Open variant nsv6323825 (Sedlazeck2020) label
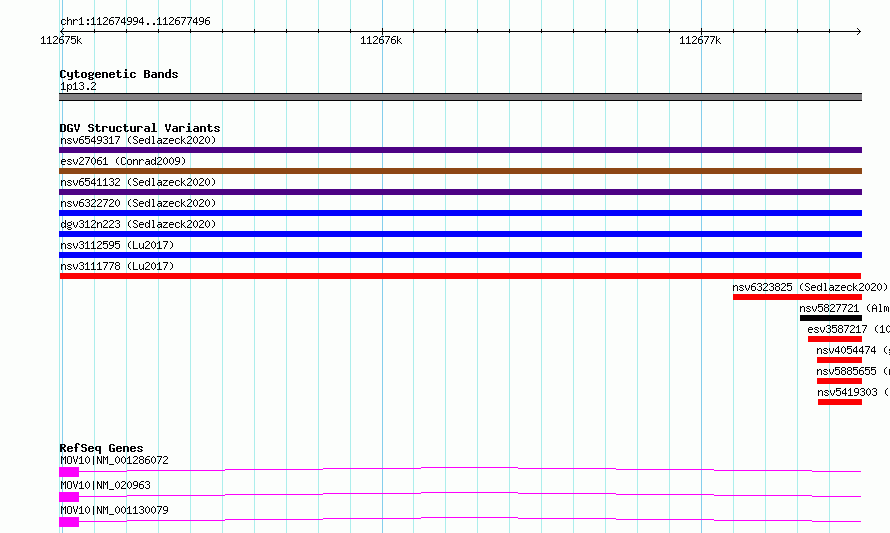The image size is (890, 533). 810,287
